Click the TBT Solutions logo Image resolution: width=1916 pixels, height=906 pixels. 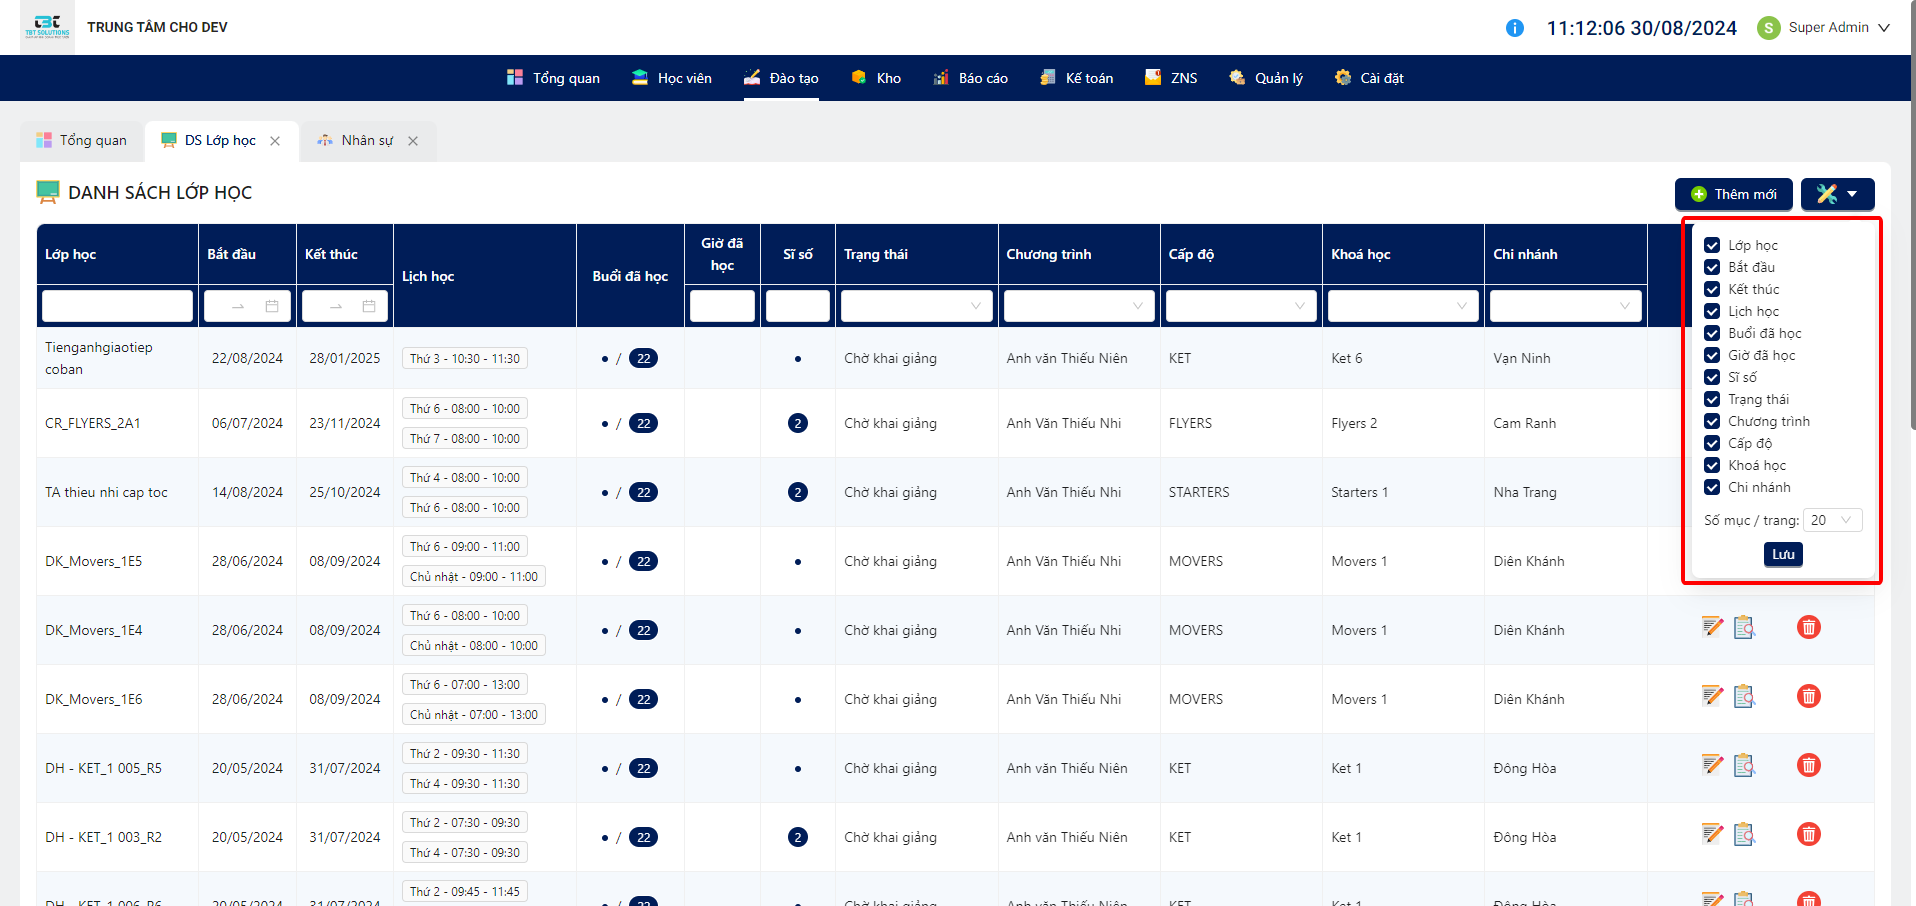click(47, 26)
